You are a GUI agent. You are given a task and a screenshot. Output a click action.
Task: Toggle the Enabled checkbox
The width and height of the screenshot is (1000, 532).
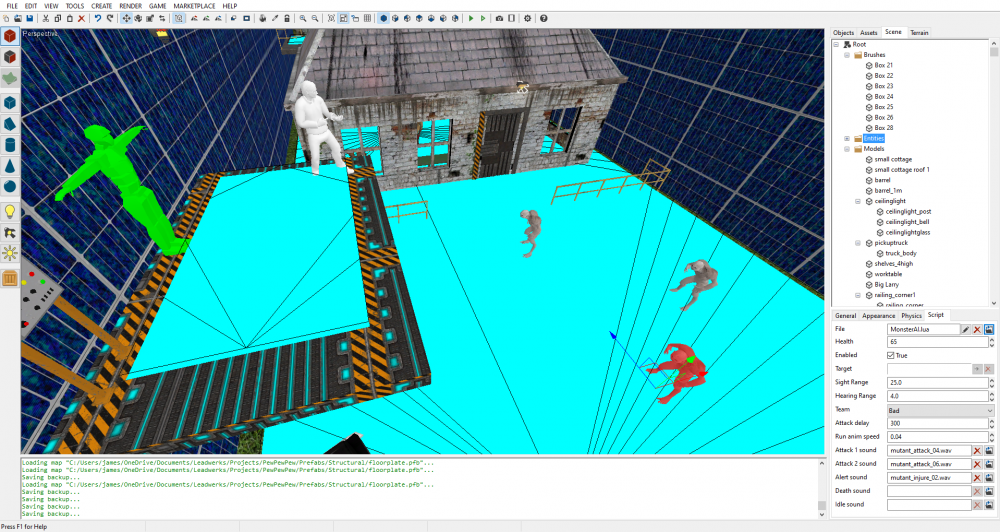pos(891,355)
